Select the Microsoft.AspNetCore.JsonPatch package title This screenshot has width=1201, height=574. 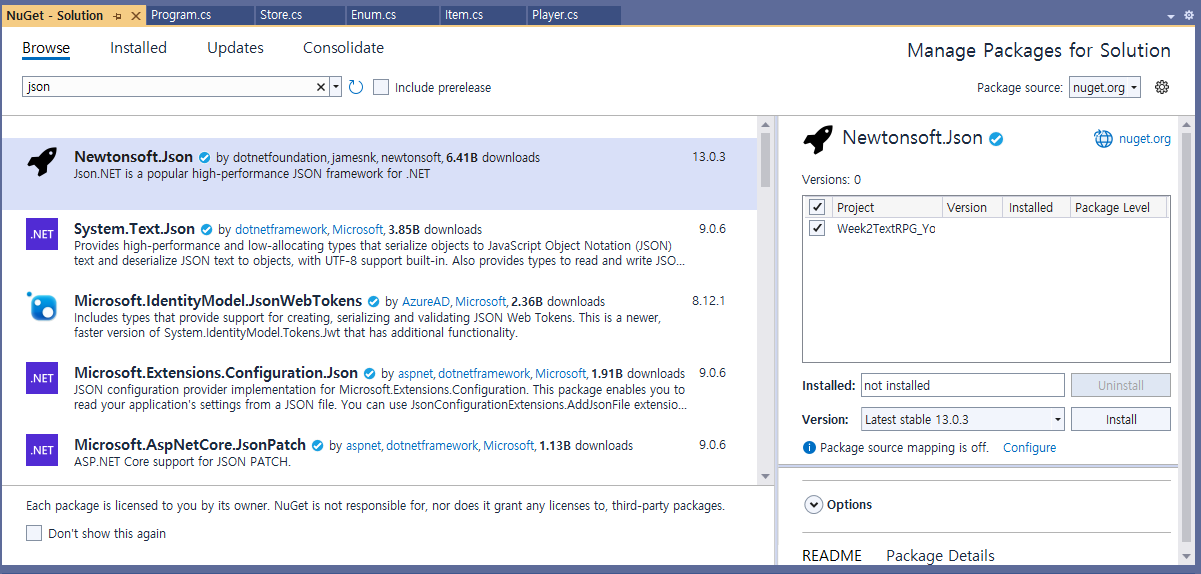pos(190,445)
